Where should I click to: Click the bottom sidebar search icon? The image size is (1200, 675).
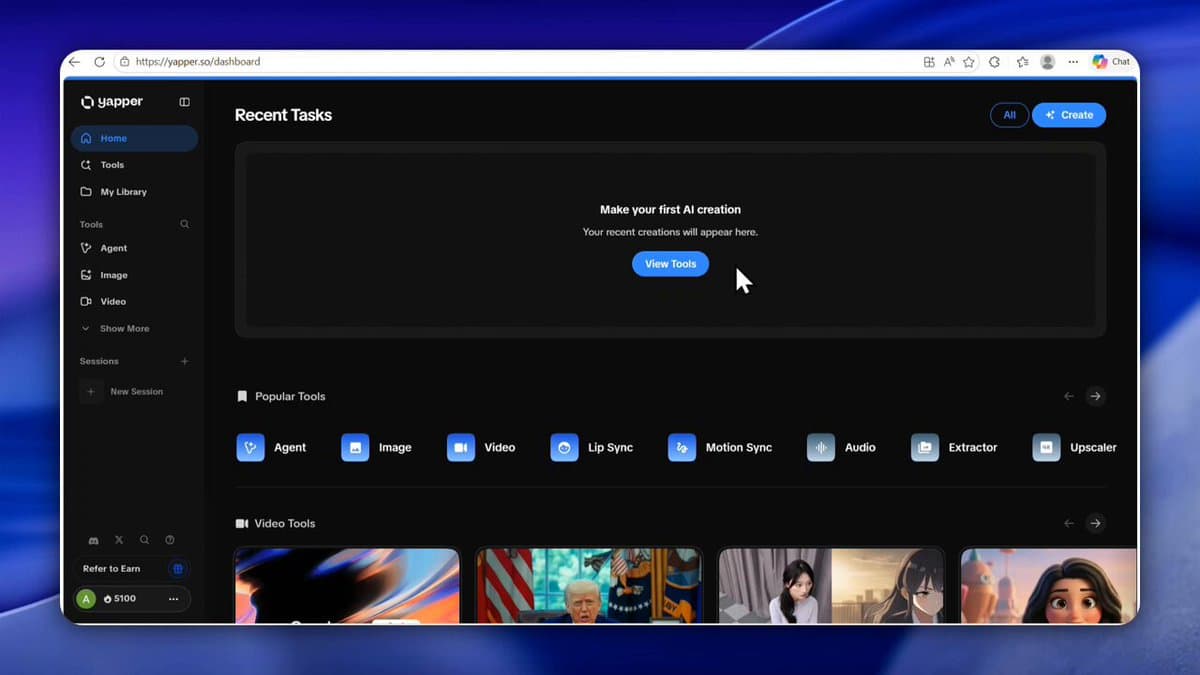click(144, 540)
